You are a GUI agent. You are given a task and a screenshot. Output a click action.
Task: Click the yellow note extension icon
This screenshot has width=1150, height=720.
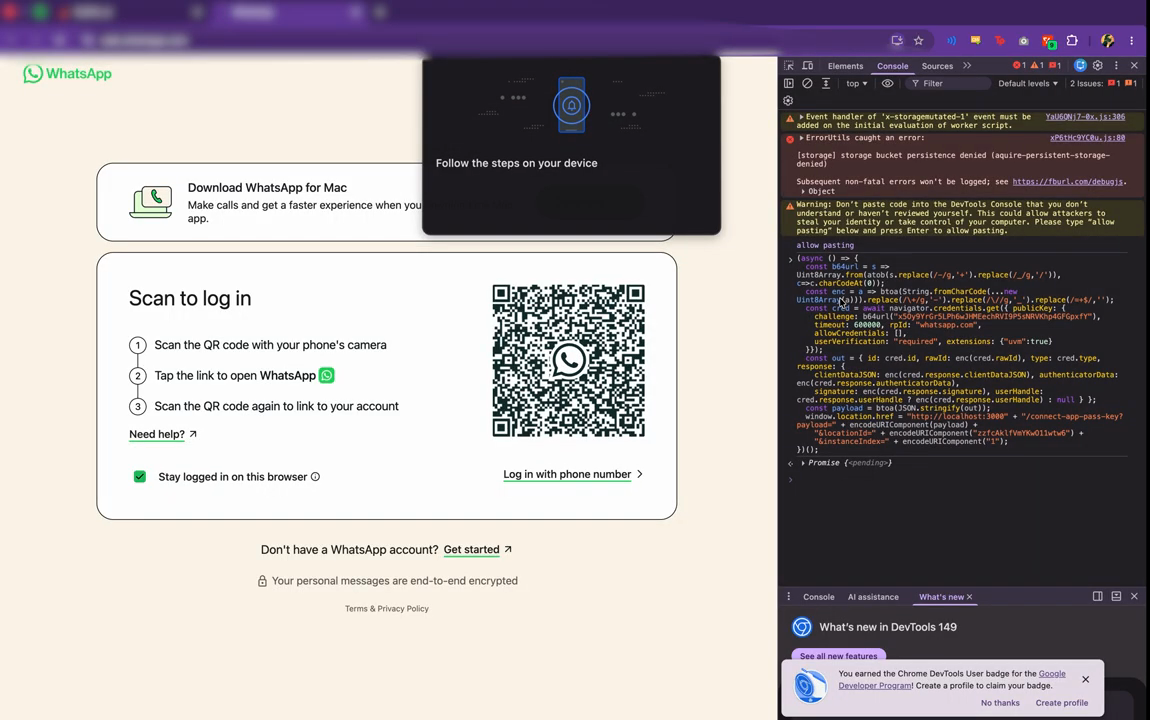975,40
